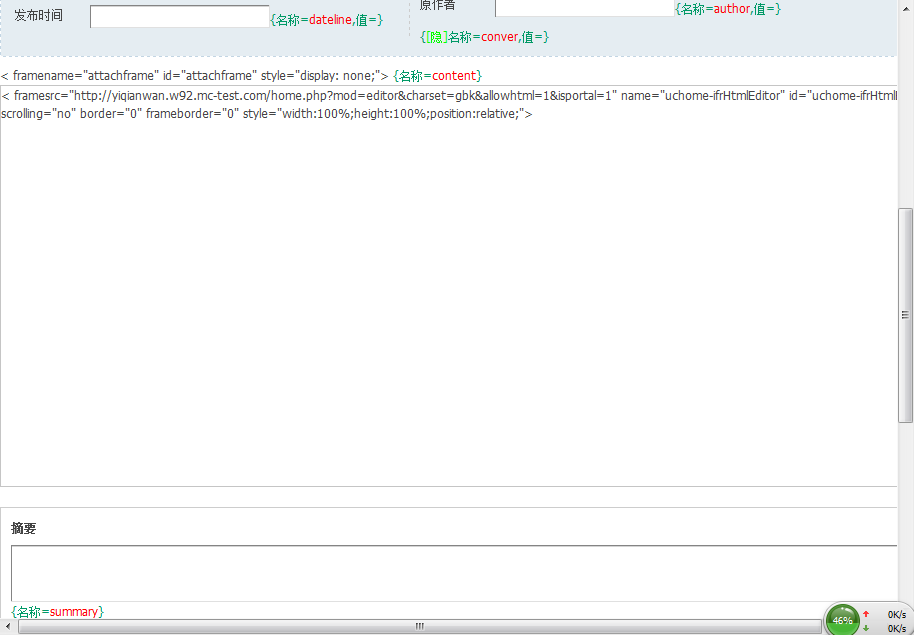The image size is (914, 635).
Task: Click the {名称=summary} tag label
Action: tap(57, 611)
